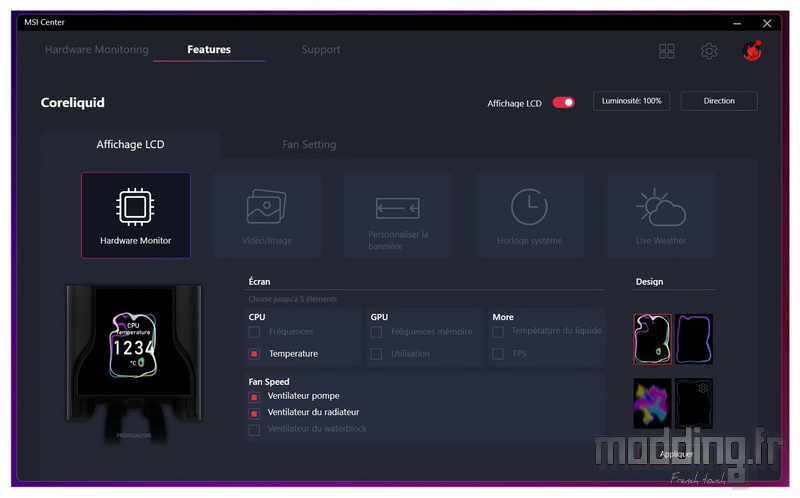Select the Hardware Monitor display mode
Screen dimensions: 800x498
tap(136, 215)
